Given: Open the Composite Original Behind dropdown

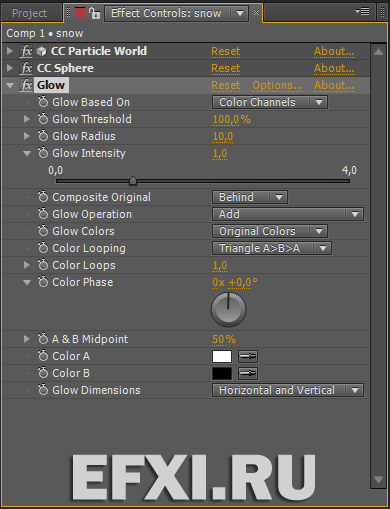Looking at the screenshot, I should tap(250, 197).
